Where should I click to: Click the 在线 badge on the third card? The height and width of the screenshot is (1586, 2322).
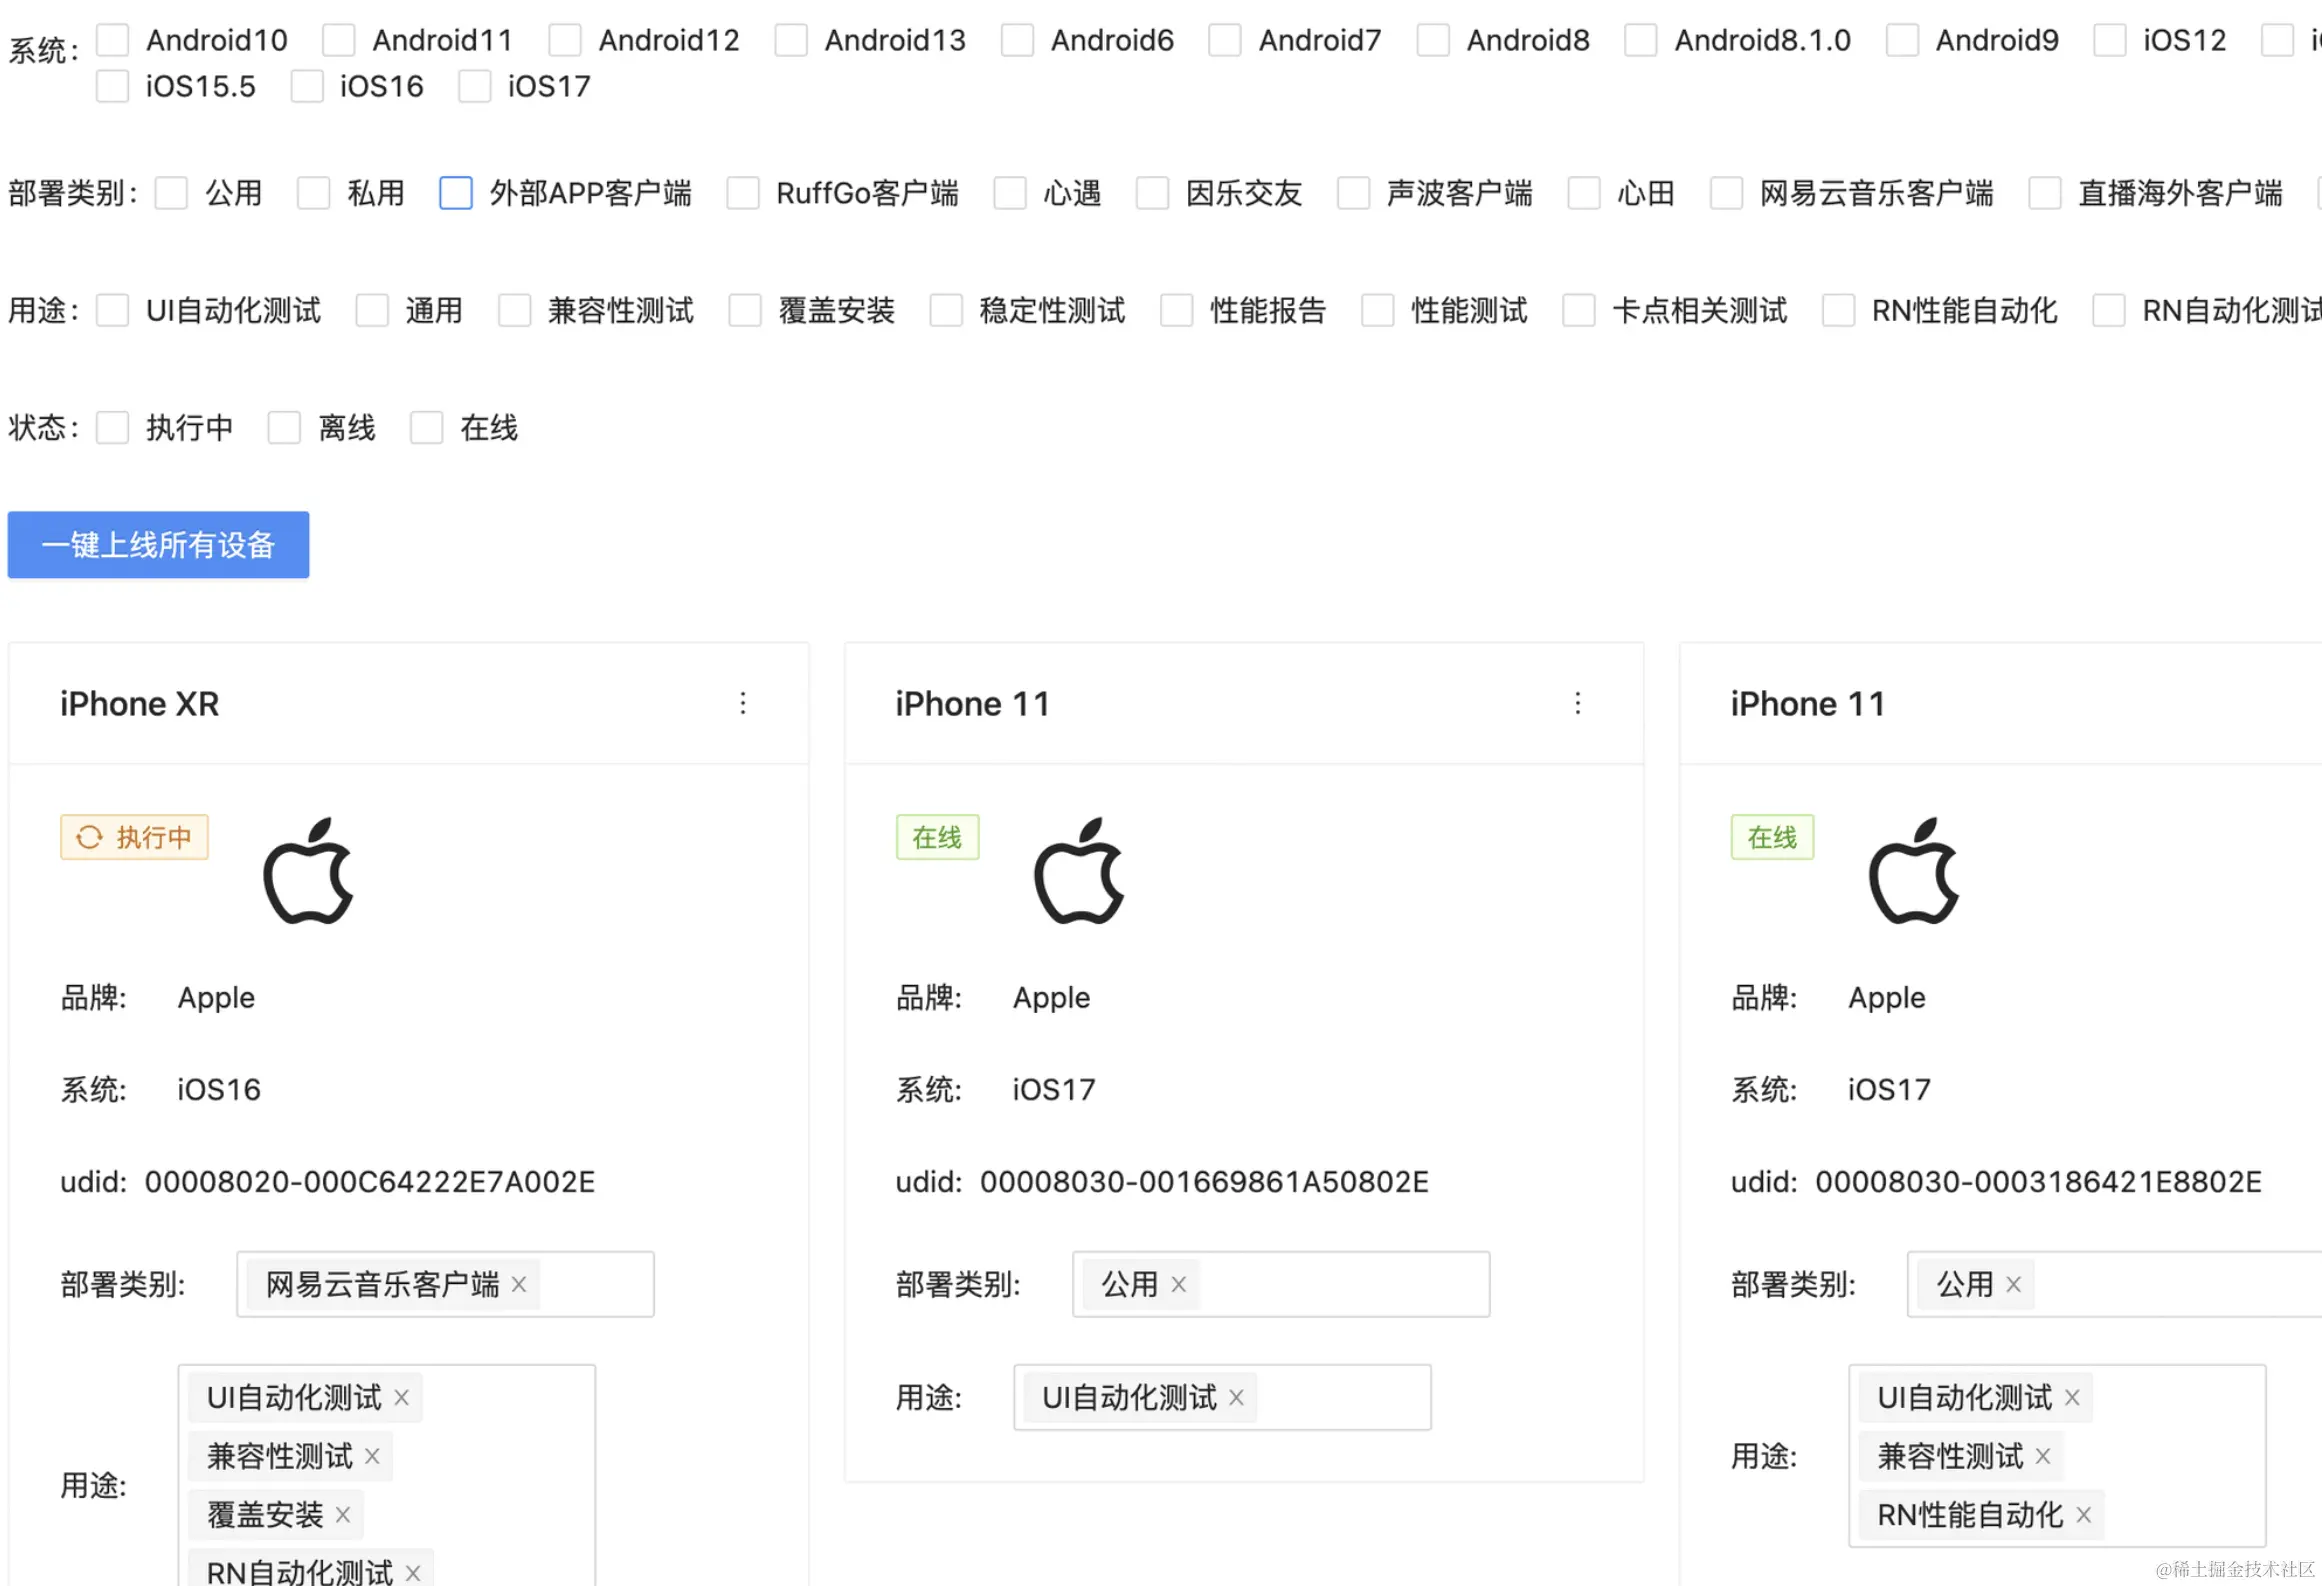coord(1771,837)
